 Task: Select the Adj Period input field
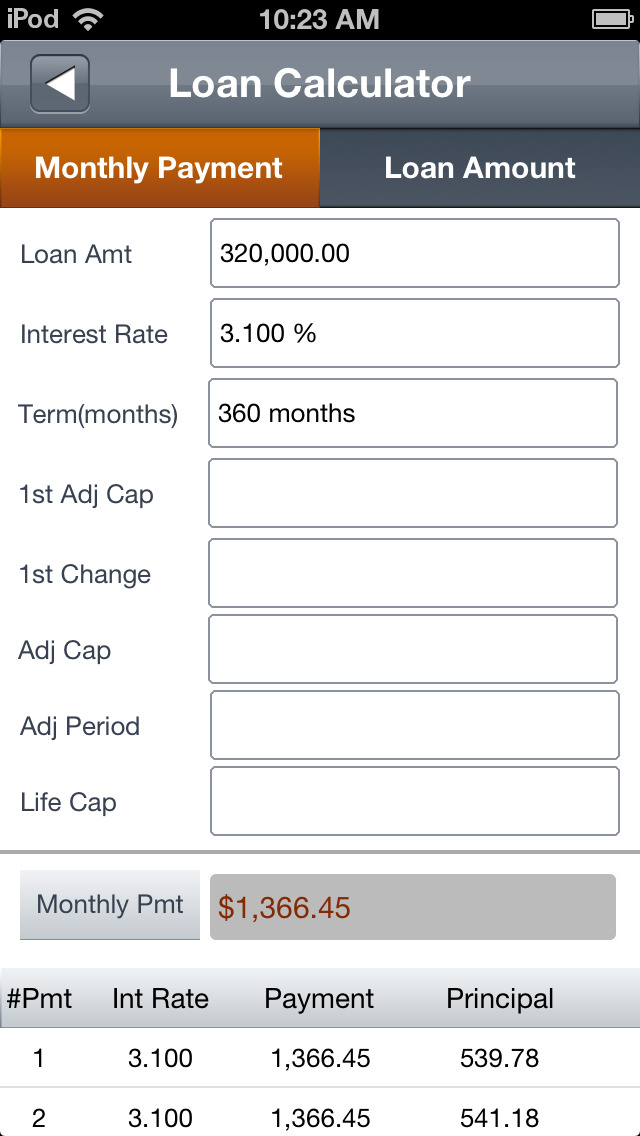click(415, 725)
